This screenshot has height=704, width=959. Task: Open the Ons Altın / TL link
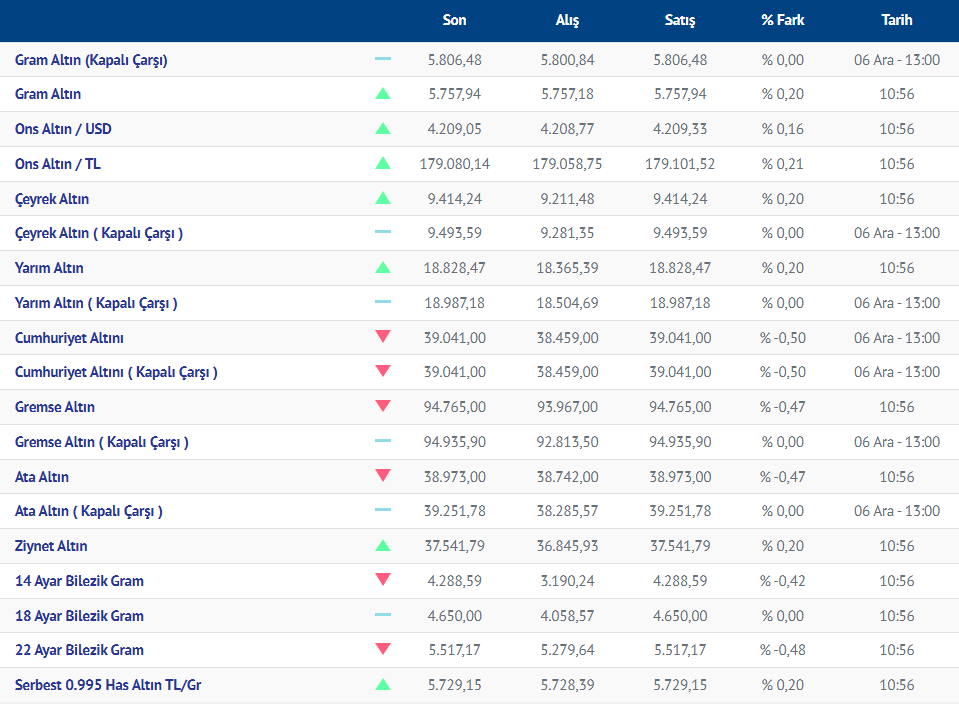click(x=58, y=164)
